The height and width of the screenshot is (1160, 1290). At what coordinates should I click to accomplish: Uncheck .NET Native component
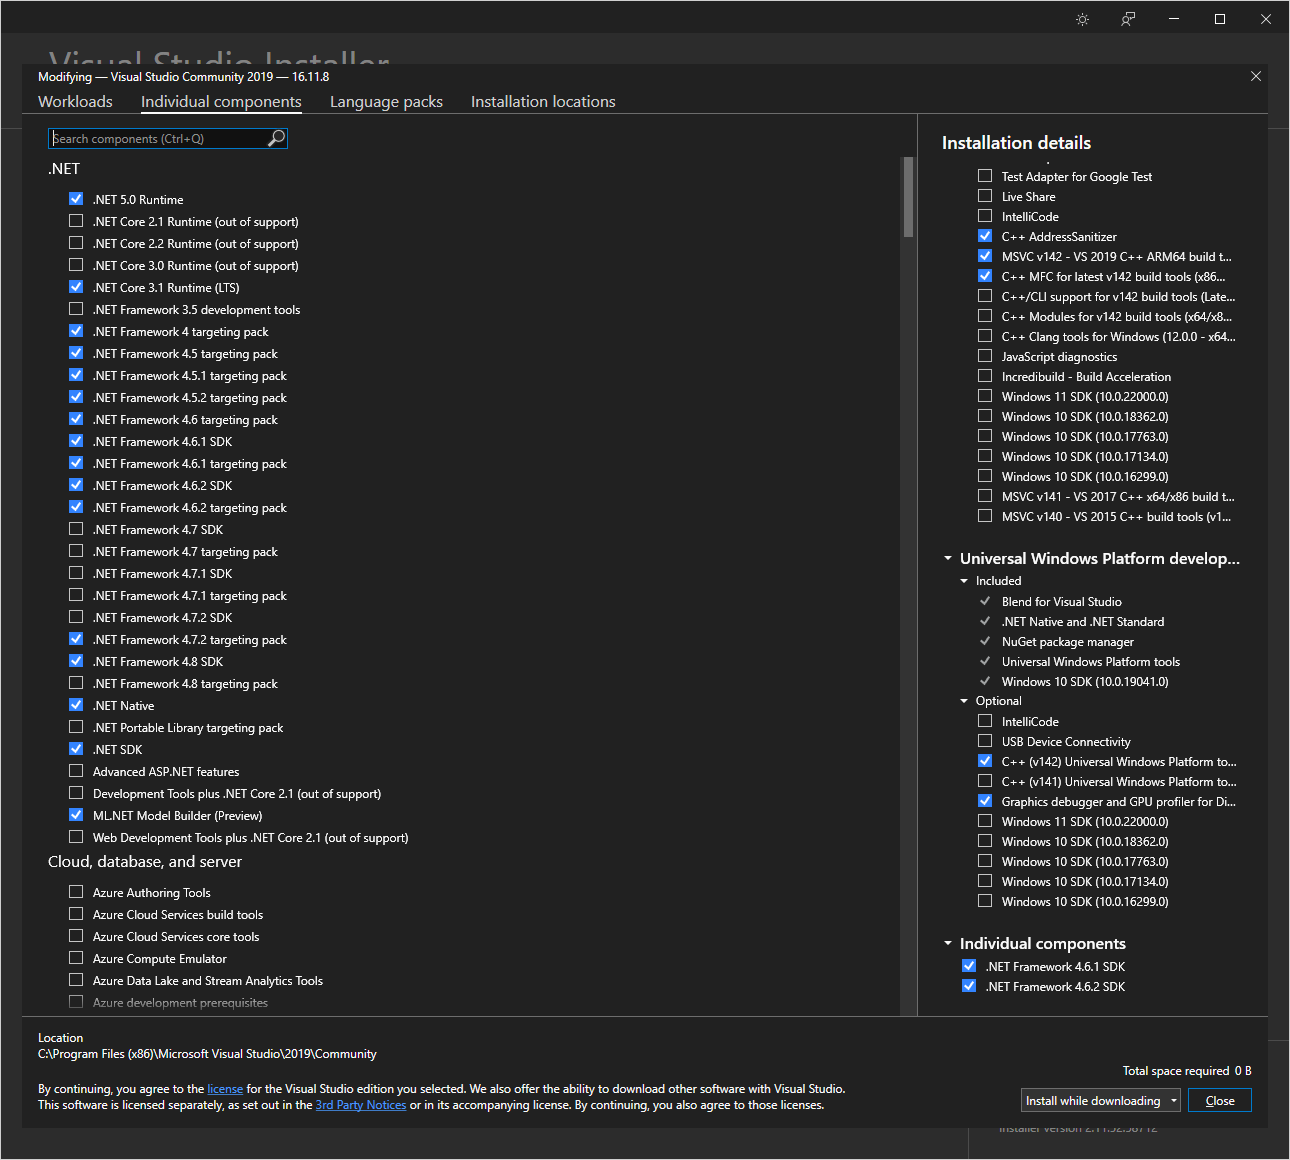[76, 705]
